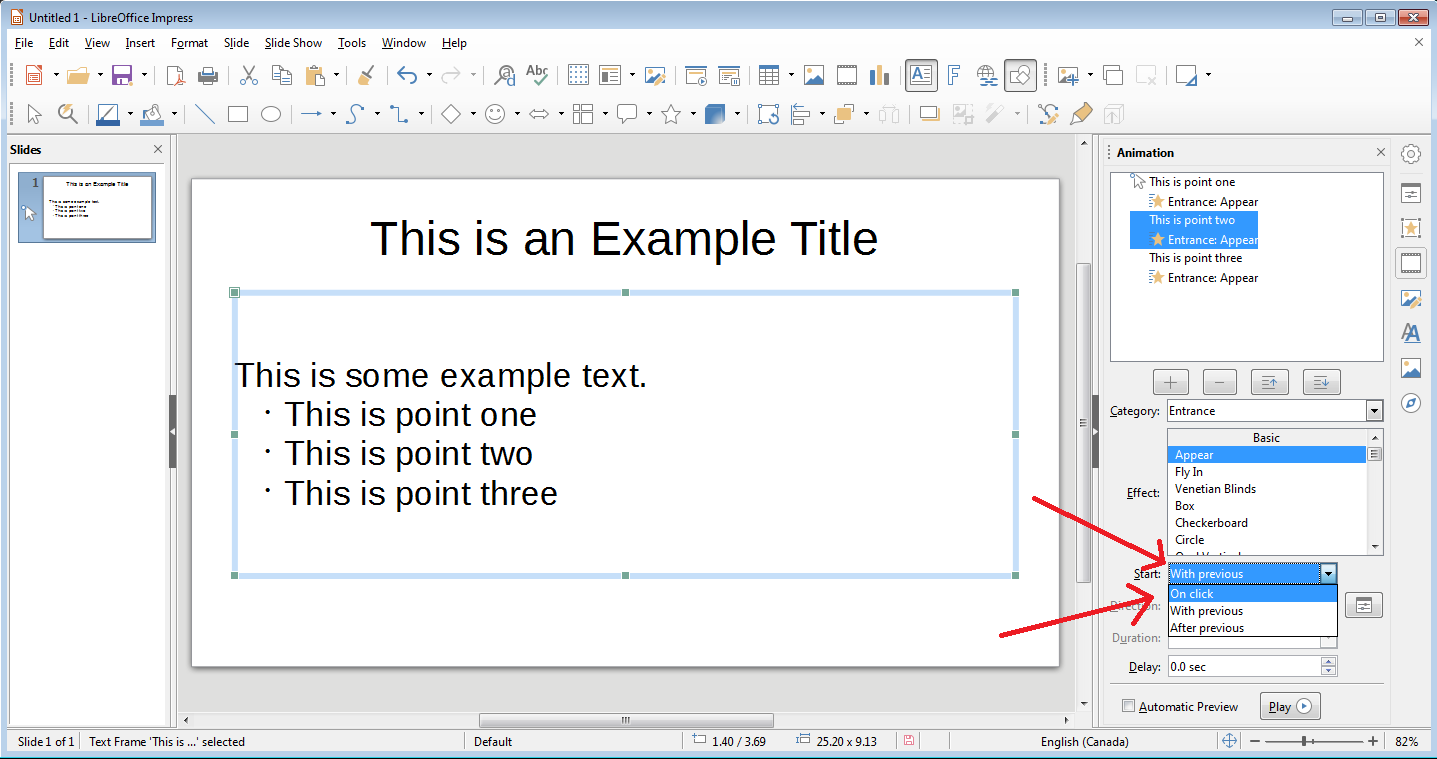Move the animation effect down
This screenshot has height=759, width=1437.
pyautogui.click(x=1321, y=382)
